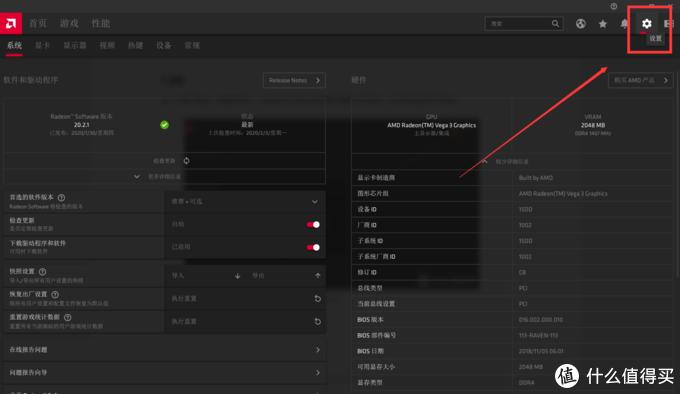
Task: Click the green checkmark status icon
Action: pyautogui.click(x=164, y=125)
